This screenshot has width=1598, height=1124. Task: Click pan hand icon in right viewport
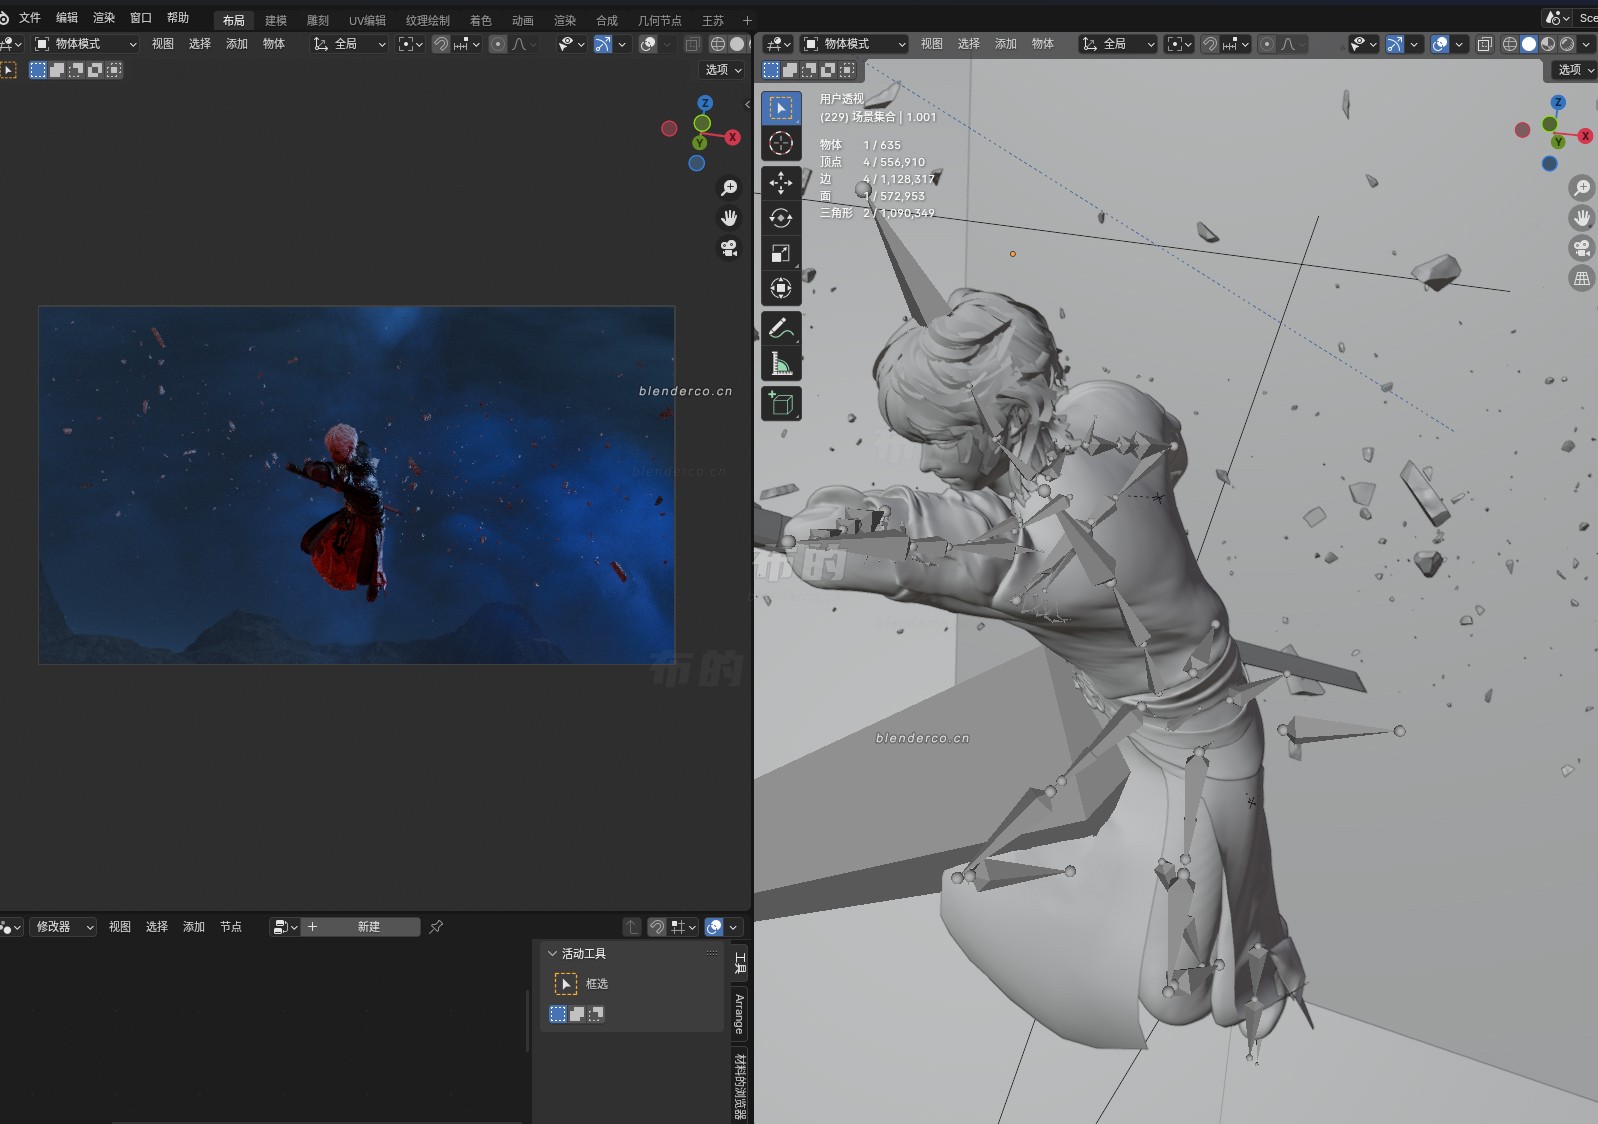click(x=1582, y=218)
